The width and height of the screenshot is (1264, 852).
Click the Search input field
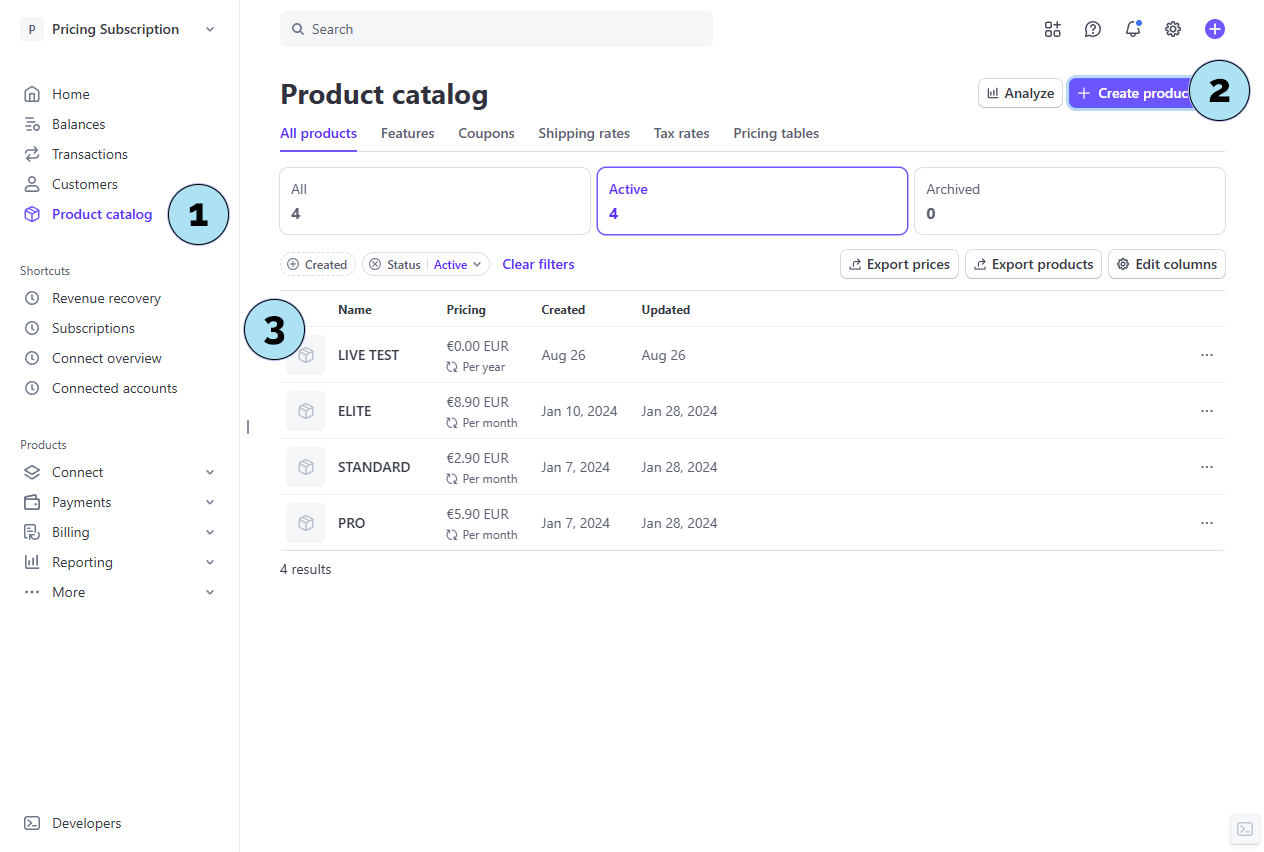[x=496, y=29]
